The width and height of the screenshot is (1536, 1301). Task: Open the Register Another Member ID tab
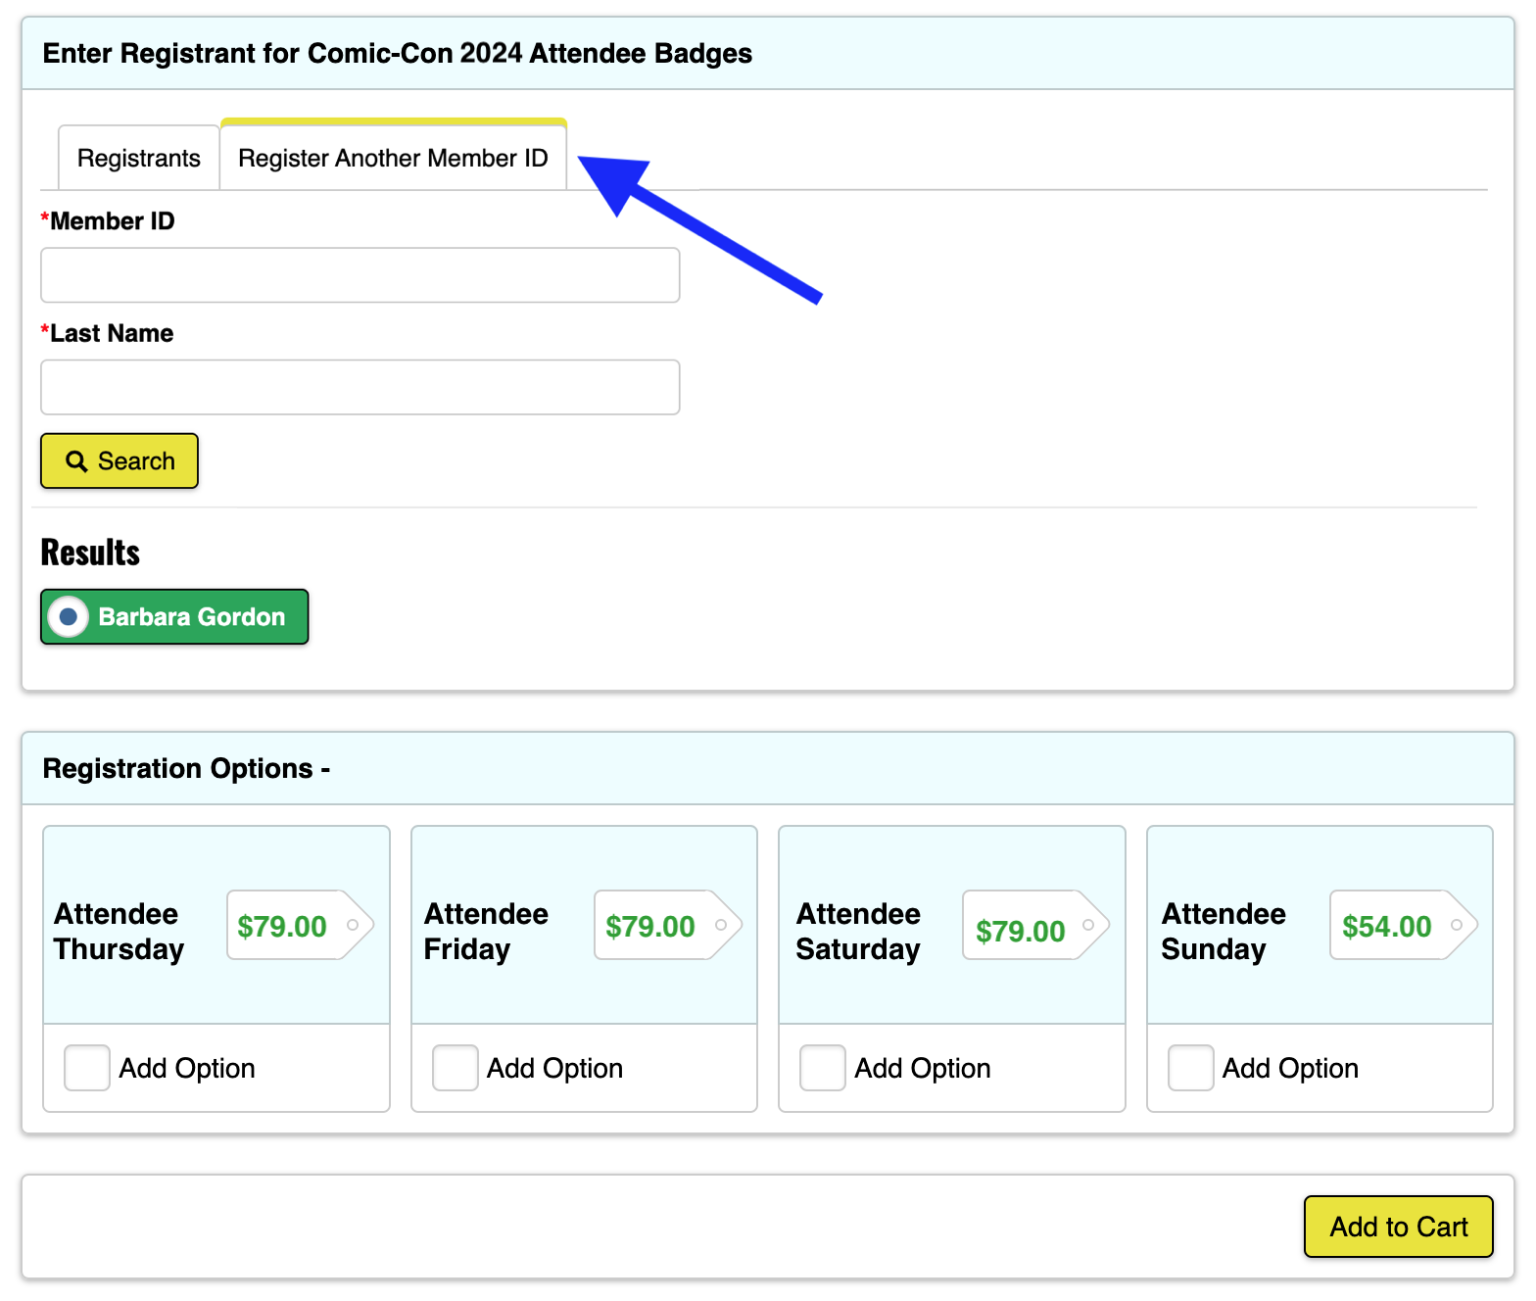click(x=393, y=158)
